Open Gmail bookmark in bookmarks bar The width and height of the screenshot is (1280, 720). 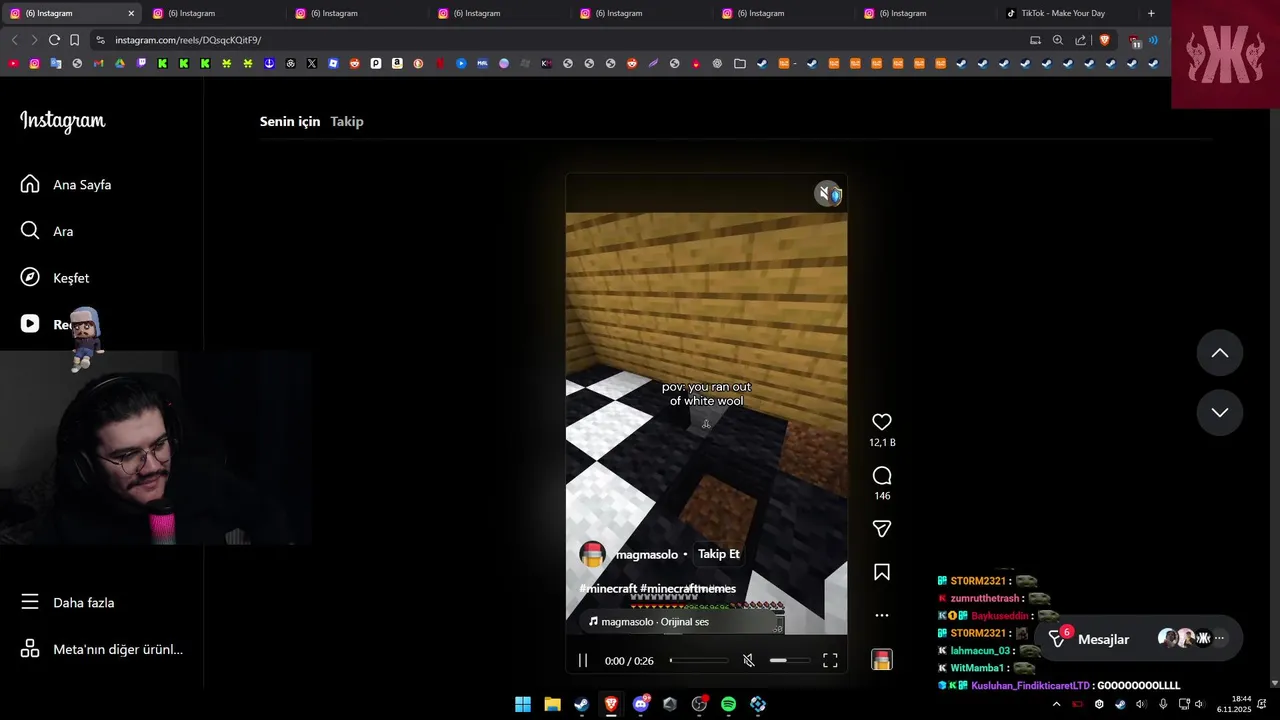[x=98, y=63]
